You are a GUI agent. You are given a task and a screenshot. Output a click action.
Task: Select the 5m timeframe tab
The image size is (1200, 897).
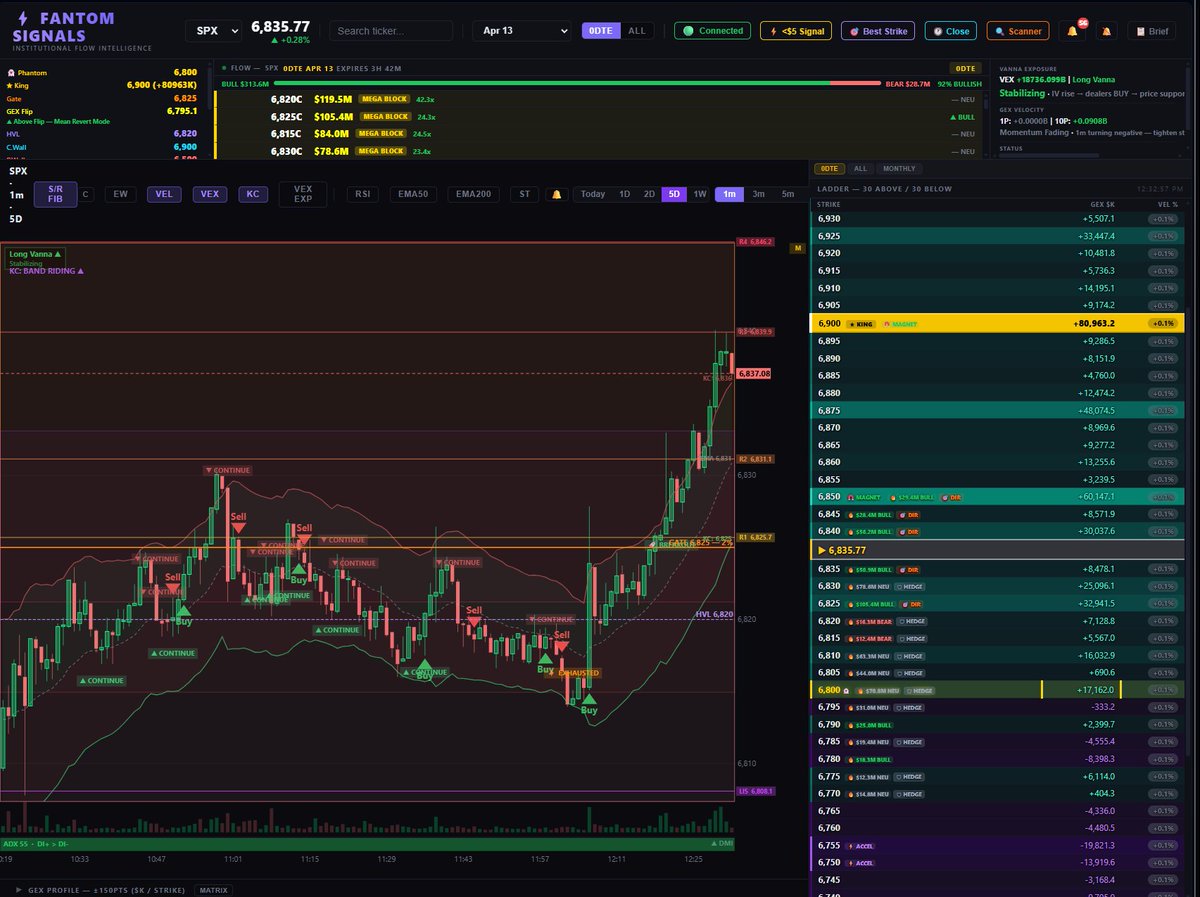coord(788,194)
